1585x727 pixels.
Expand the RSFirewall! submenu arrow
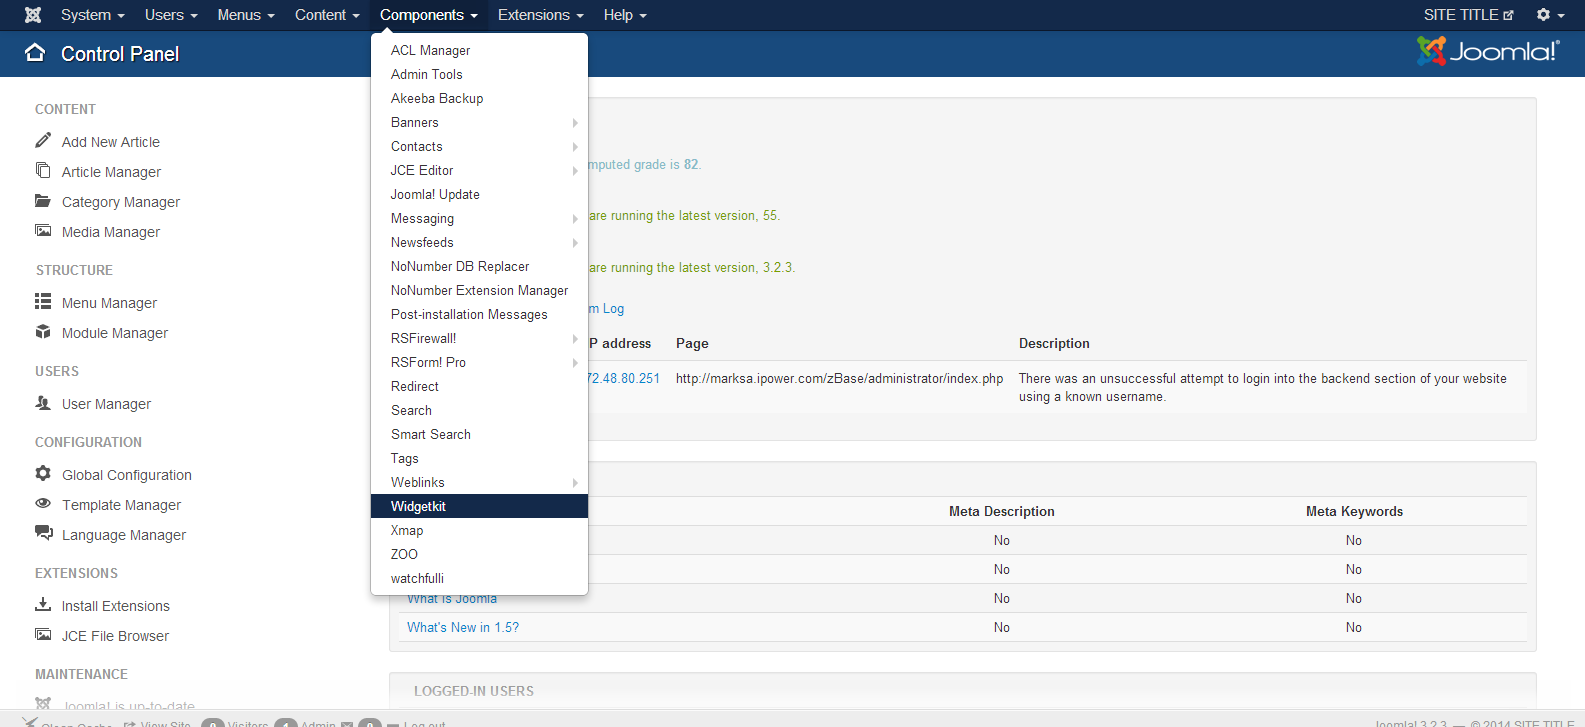[575, 339]
